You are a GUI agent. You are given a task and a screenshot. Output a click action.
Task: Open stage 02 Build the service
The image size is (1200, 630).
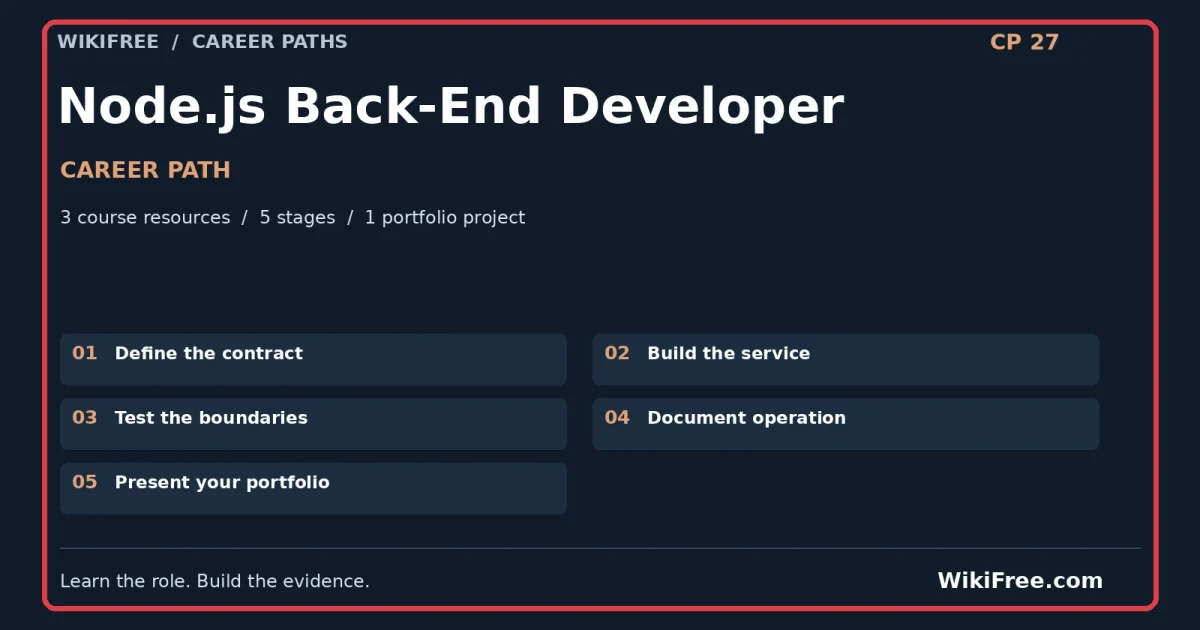(x=846, y=359)
